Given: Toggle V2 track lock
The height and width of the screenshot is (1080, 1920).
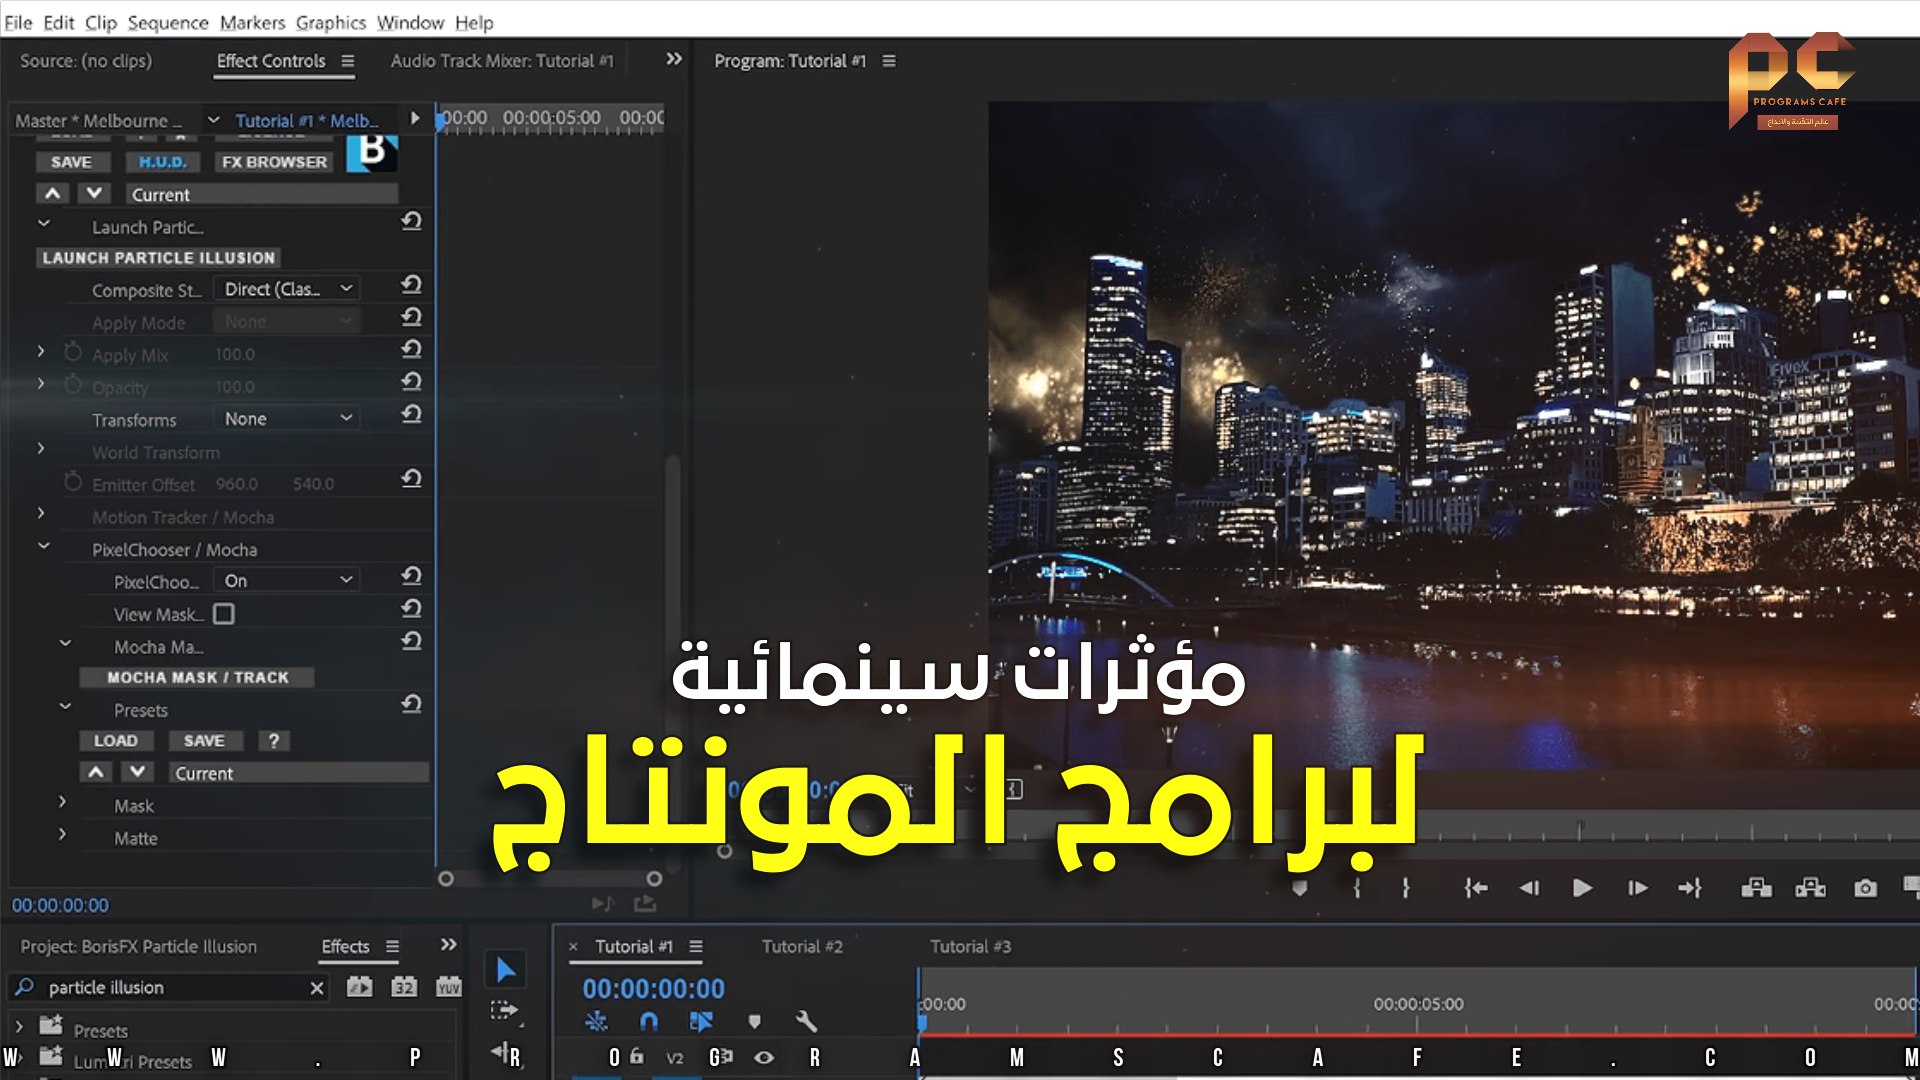Looking at the screenshot, I should point(637,1055).
